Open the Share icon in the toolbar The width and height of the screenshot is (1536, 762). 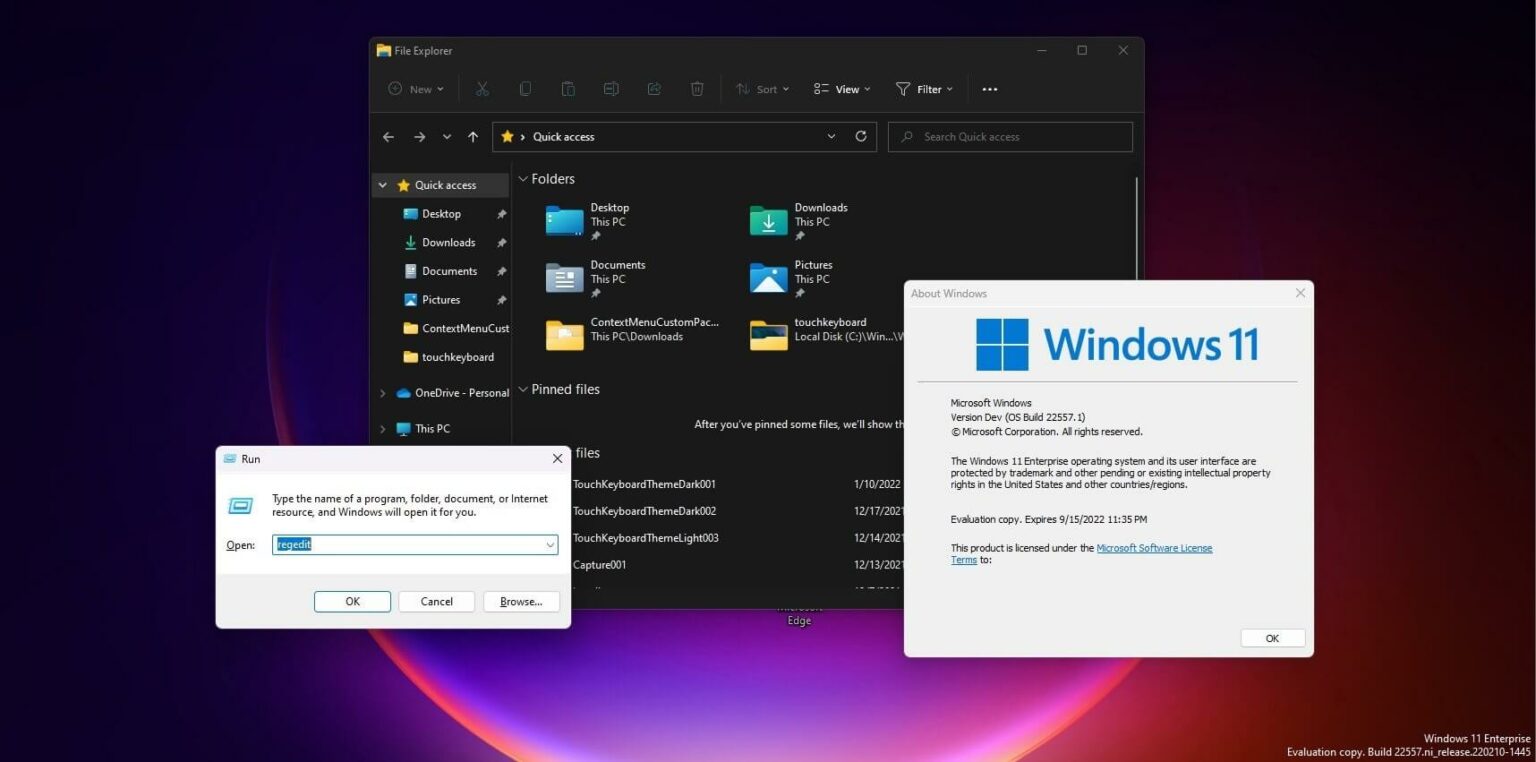coord(654,89)
